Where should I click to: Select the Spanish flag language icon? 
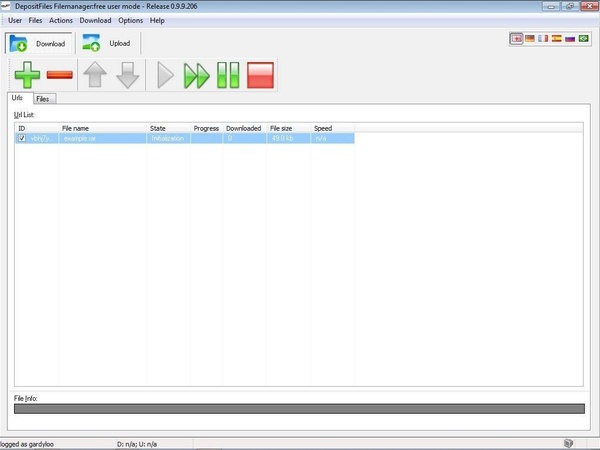[556, 39]
